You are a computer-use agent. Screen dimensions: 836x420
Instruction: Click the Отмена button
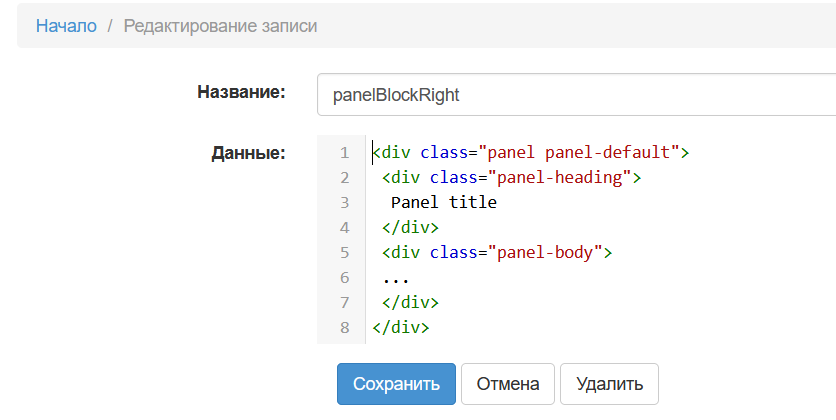(x=508, y=384)
